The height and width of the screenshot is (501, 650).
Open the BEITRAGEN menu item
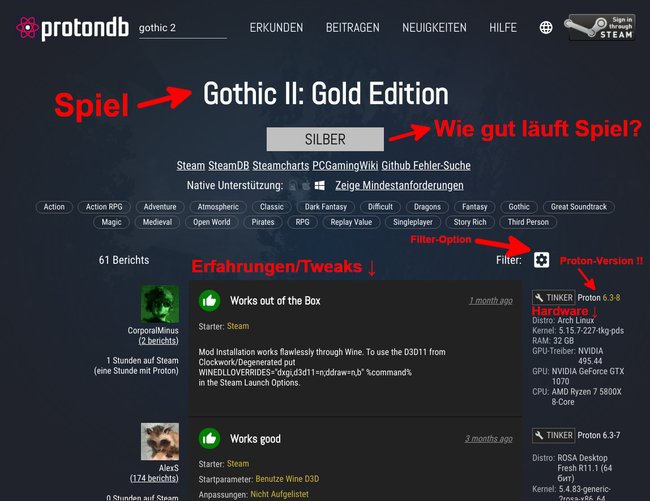pyautogui.click(x=353, y=28)
